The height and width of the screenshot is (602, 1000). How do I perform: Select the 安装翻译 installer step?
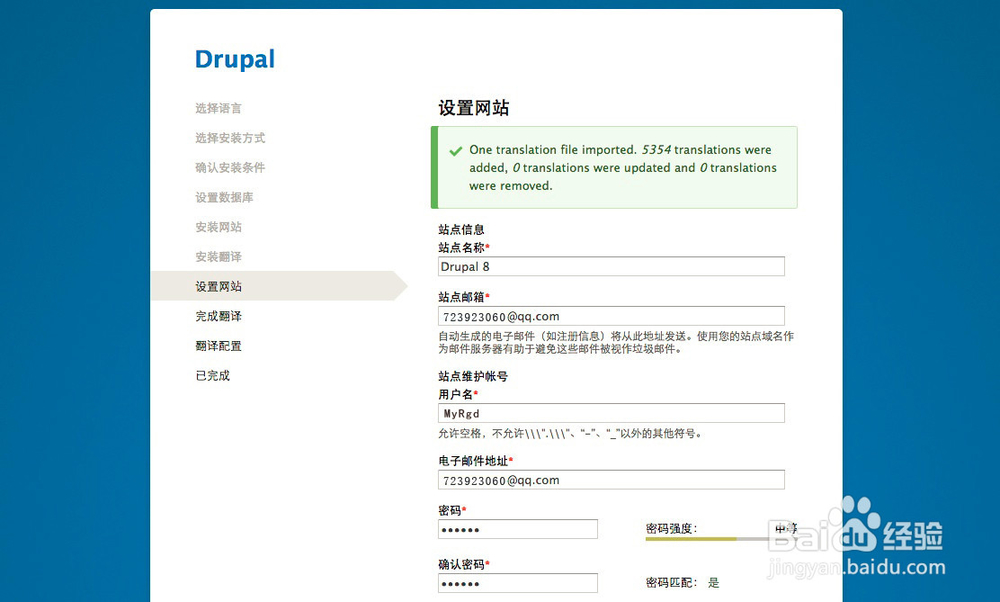[218, 256]
